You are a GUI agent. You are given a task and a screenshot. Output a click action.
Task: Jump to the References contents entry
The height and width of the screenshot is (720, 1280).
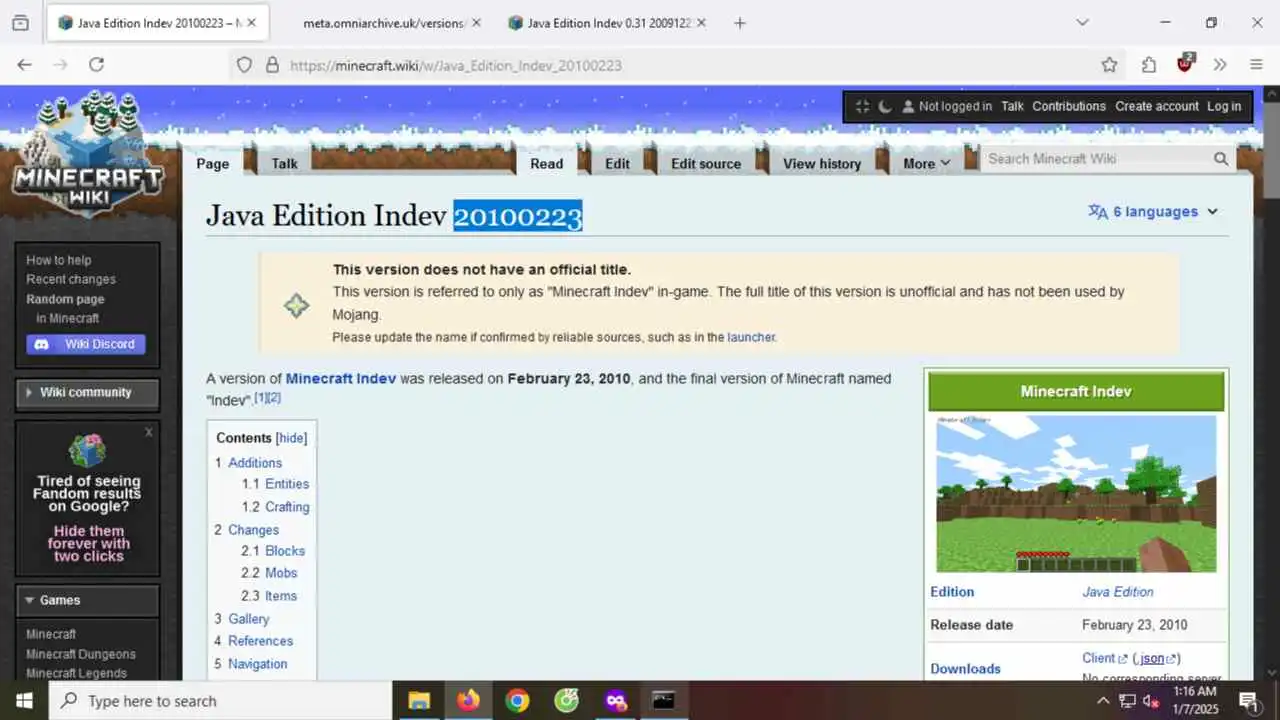click(x=261, y=641)
